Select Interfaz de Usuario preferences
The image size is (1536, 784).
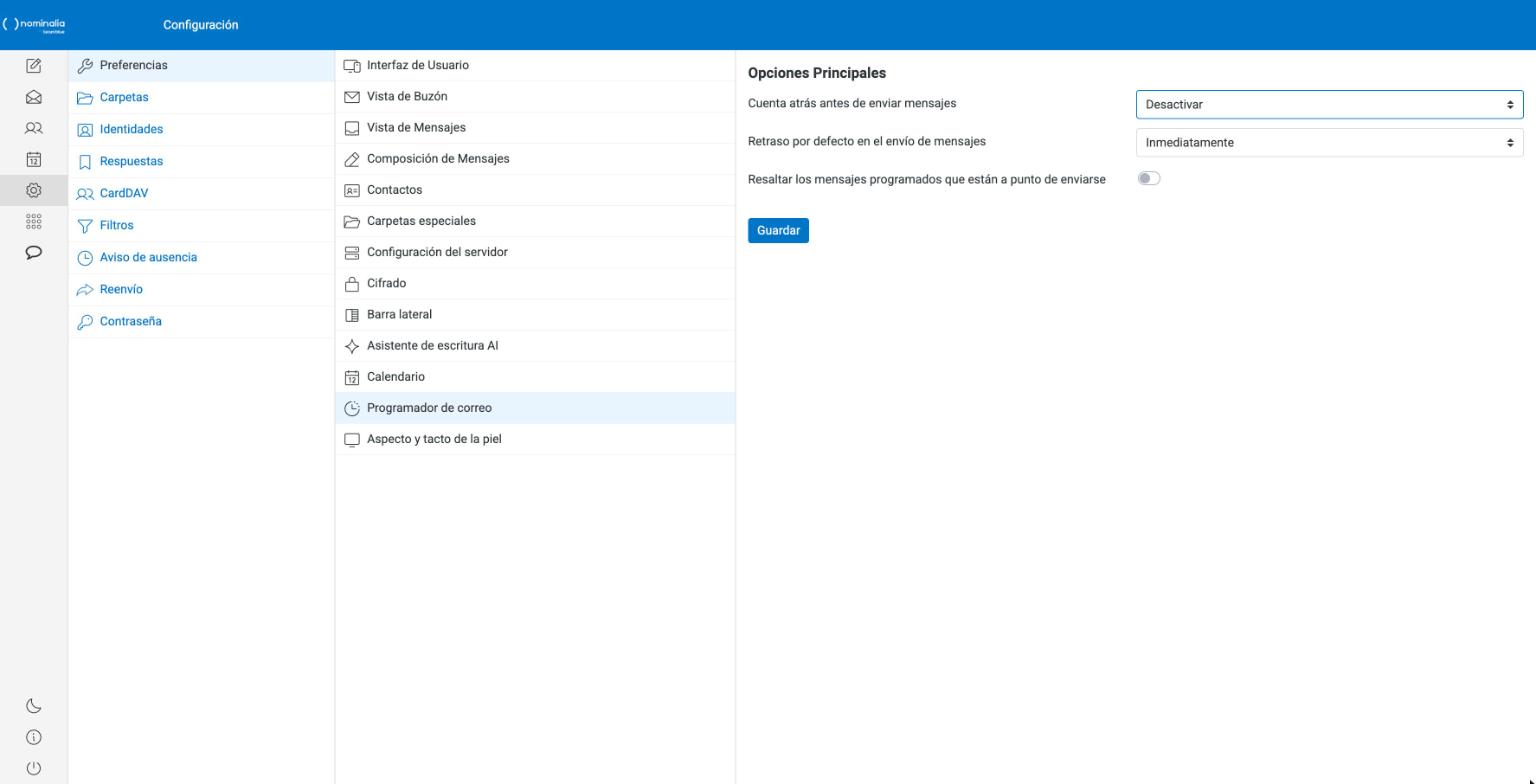(535, 65)
